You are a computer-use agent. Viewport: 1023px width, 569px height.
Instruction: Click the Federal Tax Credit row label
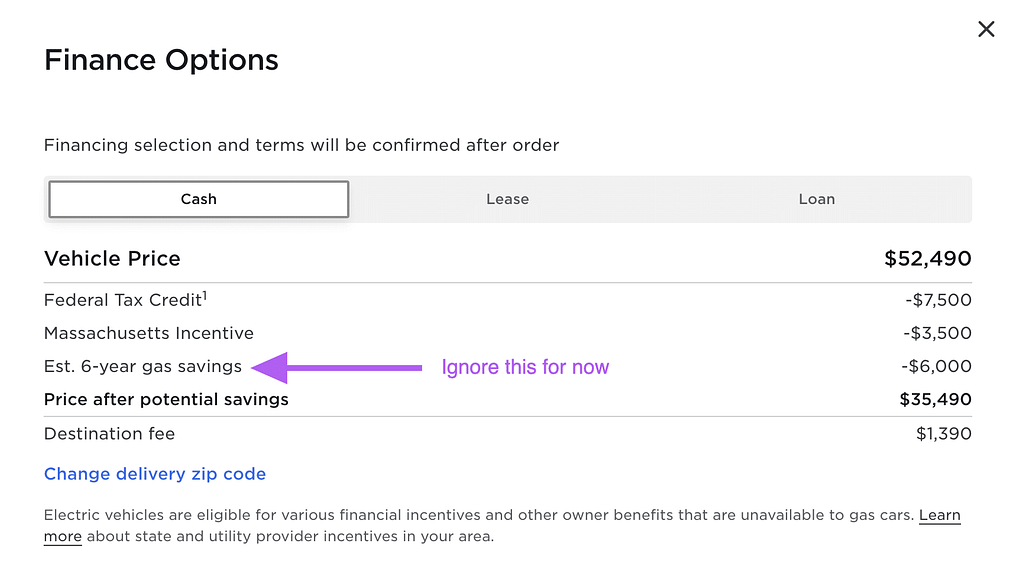point(122,300)
